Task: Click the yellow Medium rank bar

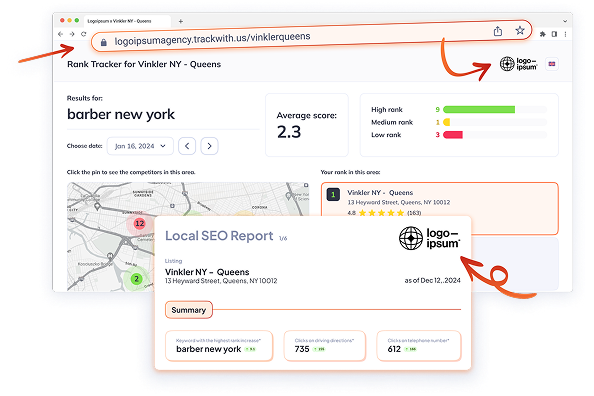Action: coord(447,122)
